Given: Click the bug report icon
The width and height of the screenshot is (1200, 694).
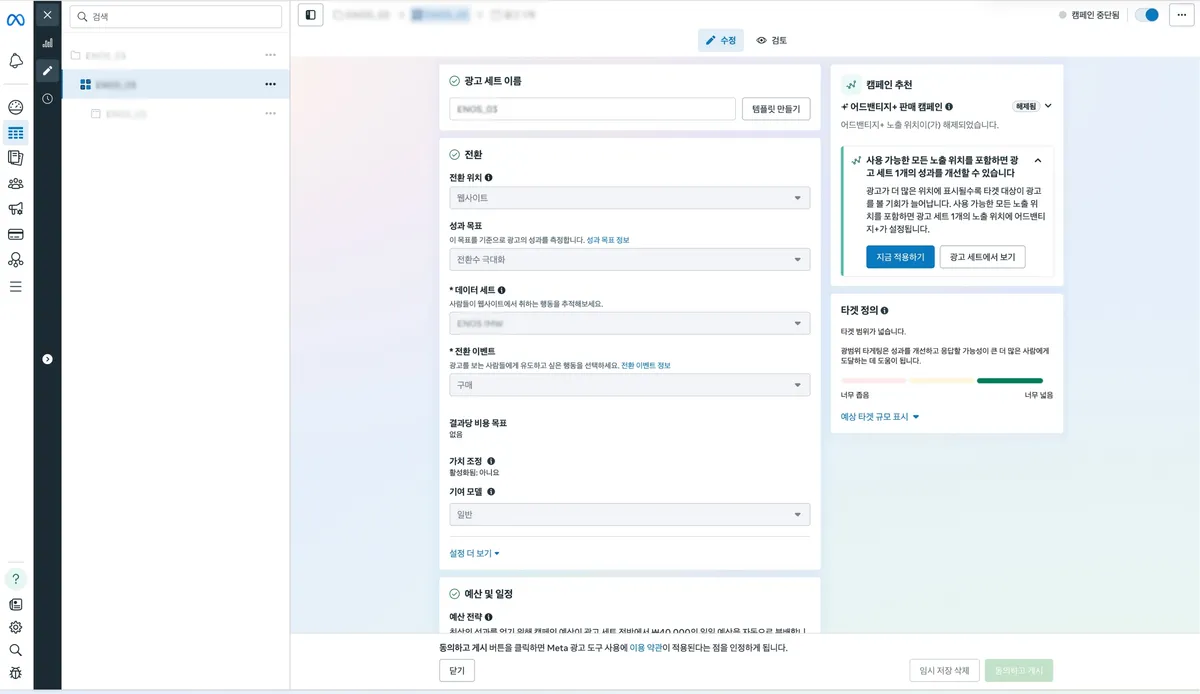Looking at the screenshot, I should [x=15, y=674].
